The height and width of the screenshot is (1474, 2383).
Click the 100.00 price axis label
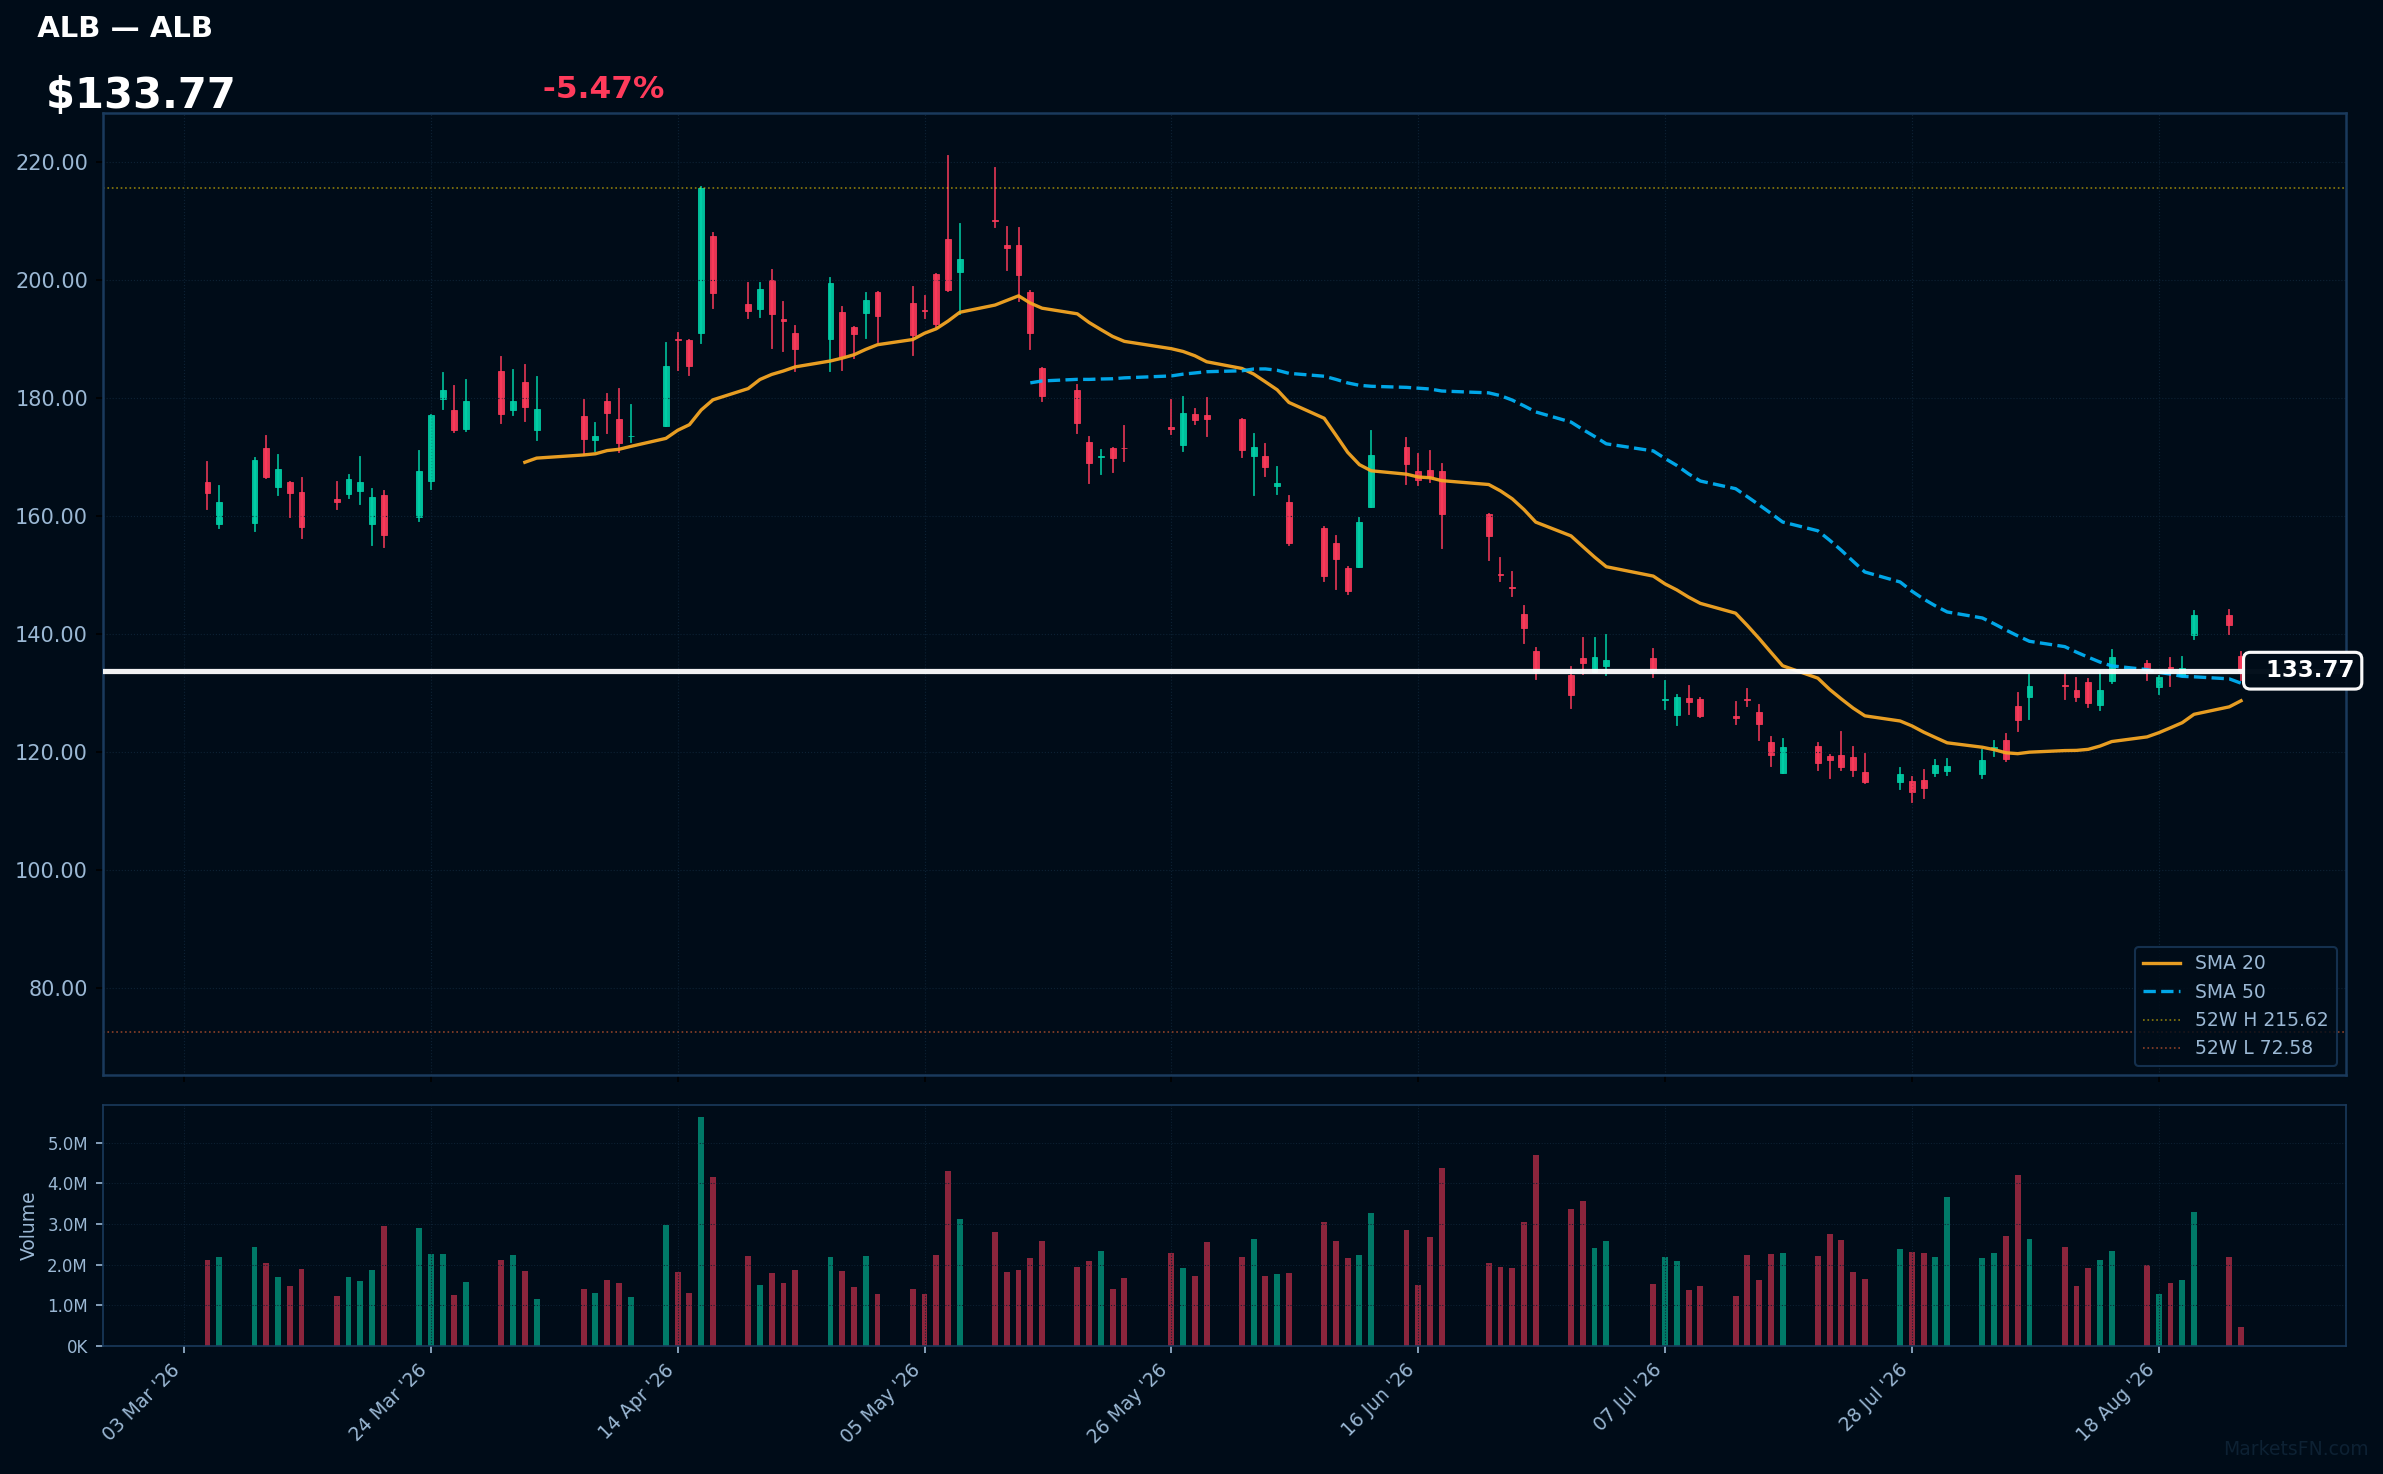[x=52, y=870]
